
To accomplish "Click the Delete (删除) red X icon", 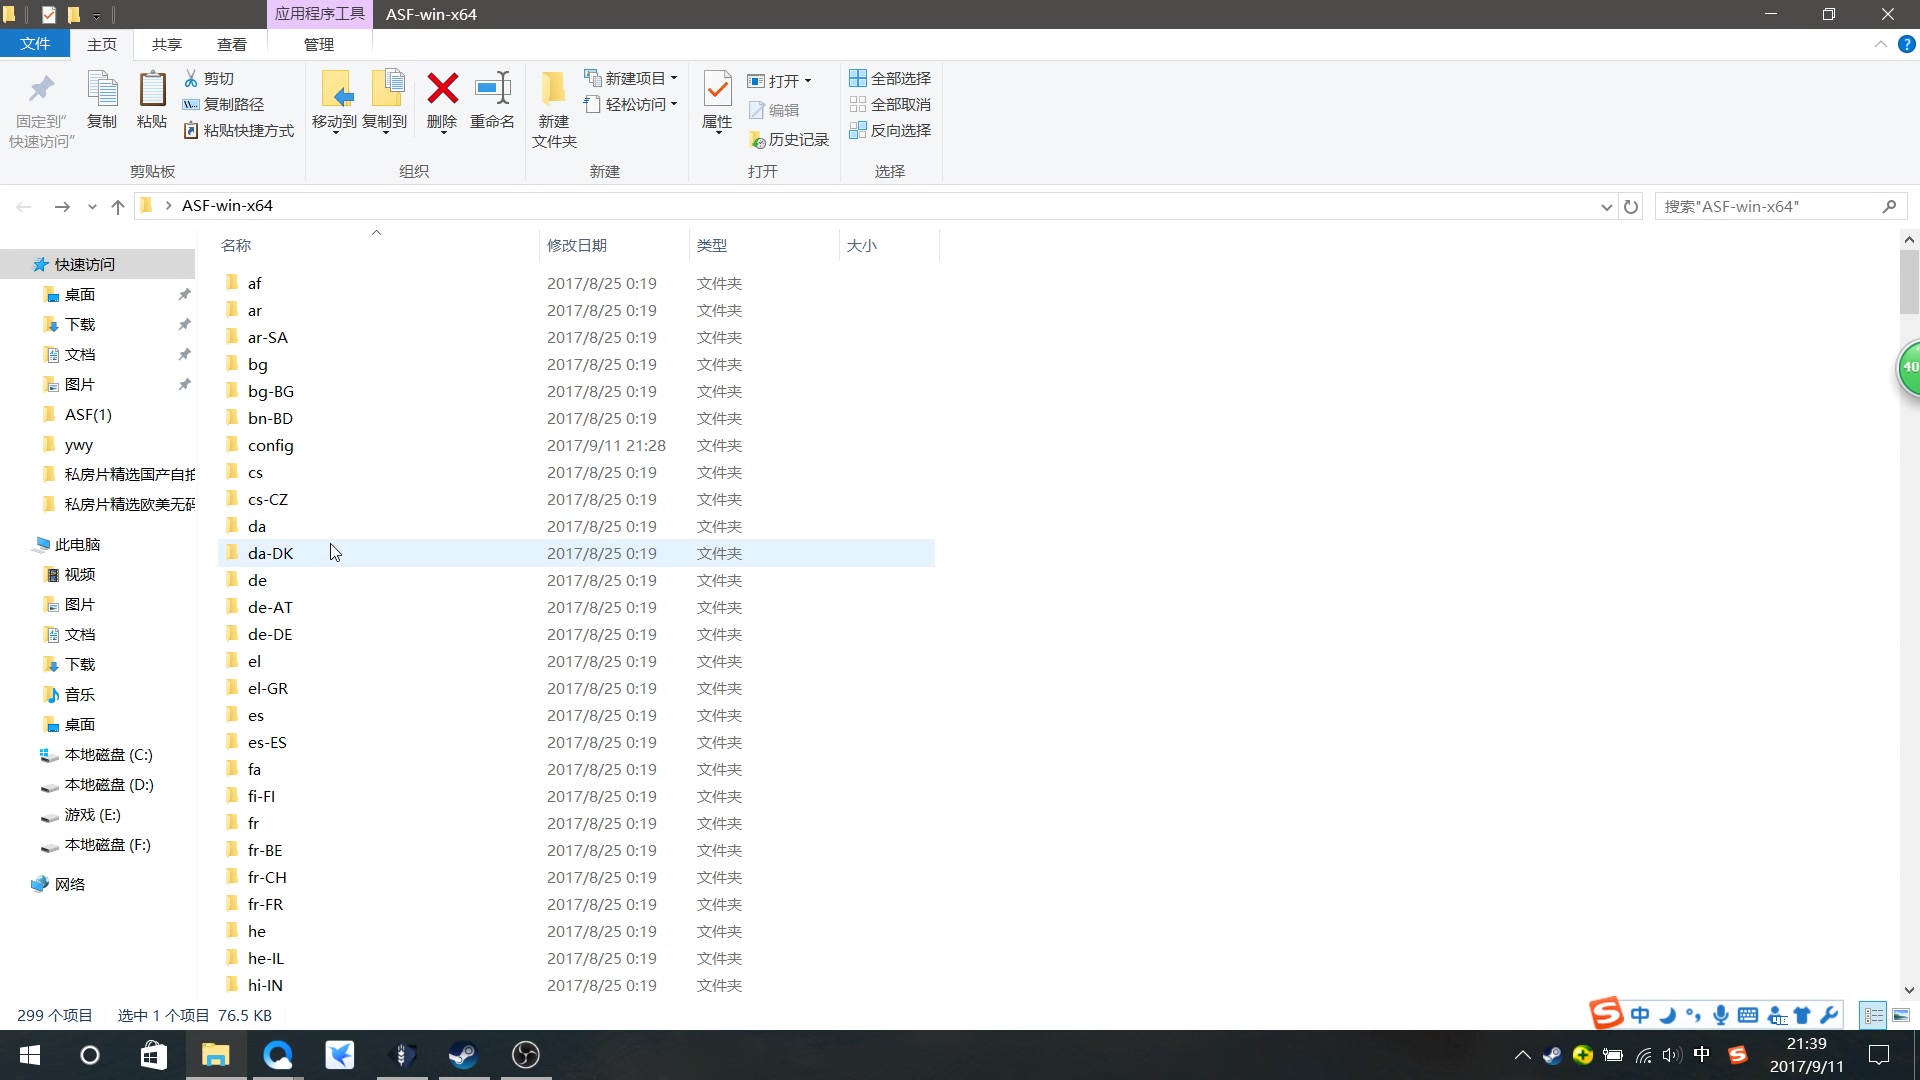I will pos(442,89).
